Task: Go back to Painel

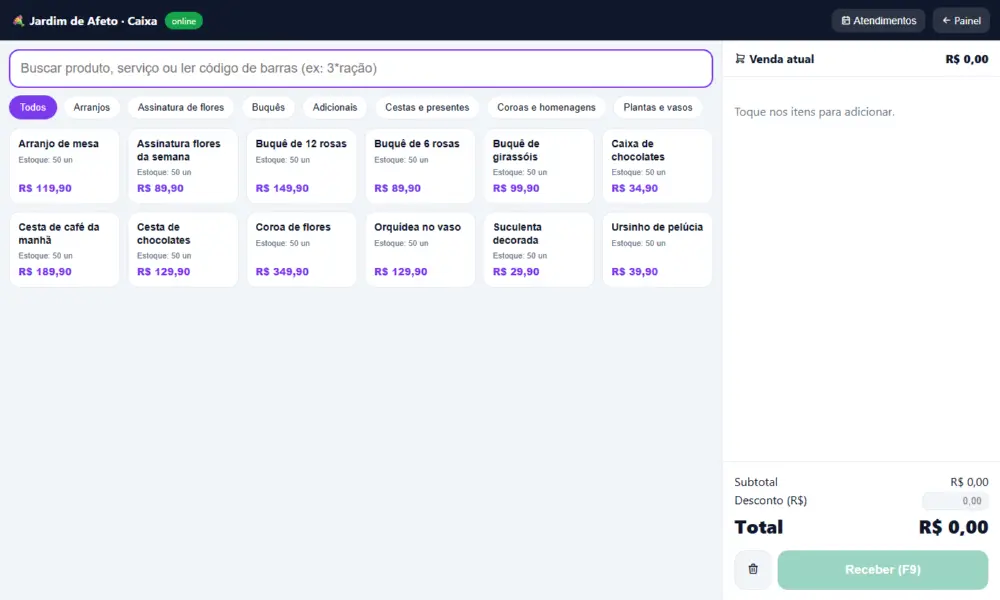Action: [961, 20]
